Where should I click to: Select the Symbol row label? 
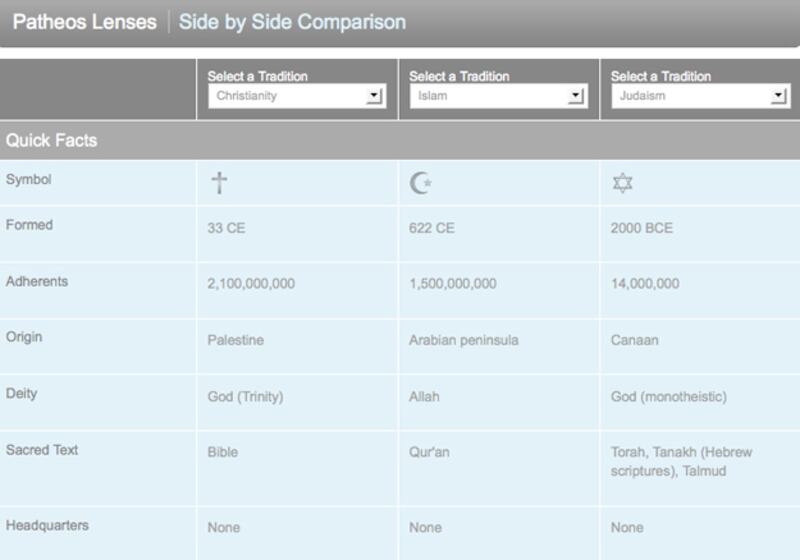click(29, 180)
